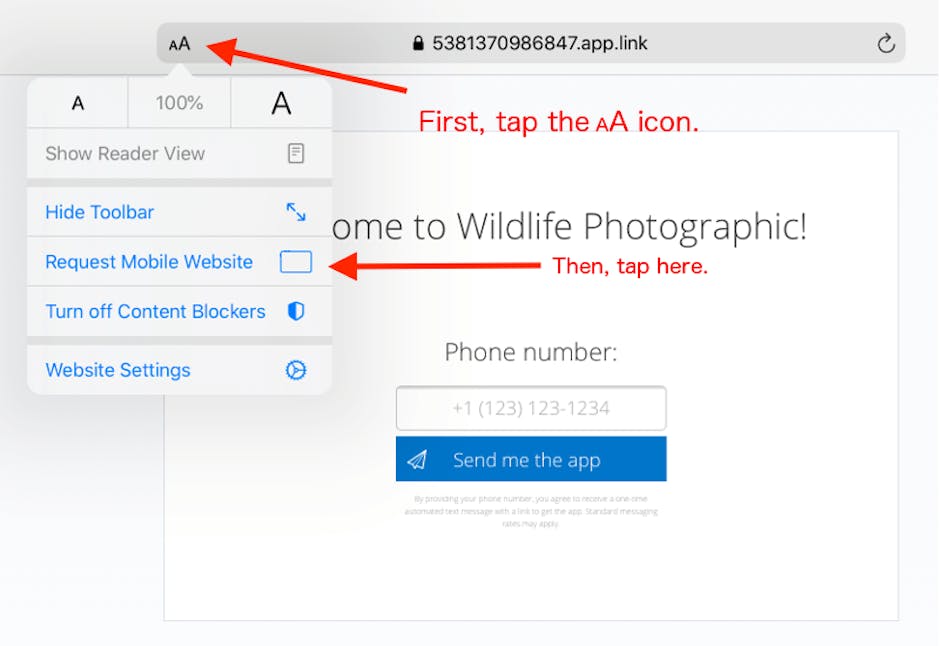940x646 pixels.
Task: Click the reload page icon
Action: (885, 44)
